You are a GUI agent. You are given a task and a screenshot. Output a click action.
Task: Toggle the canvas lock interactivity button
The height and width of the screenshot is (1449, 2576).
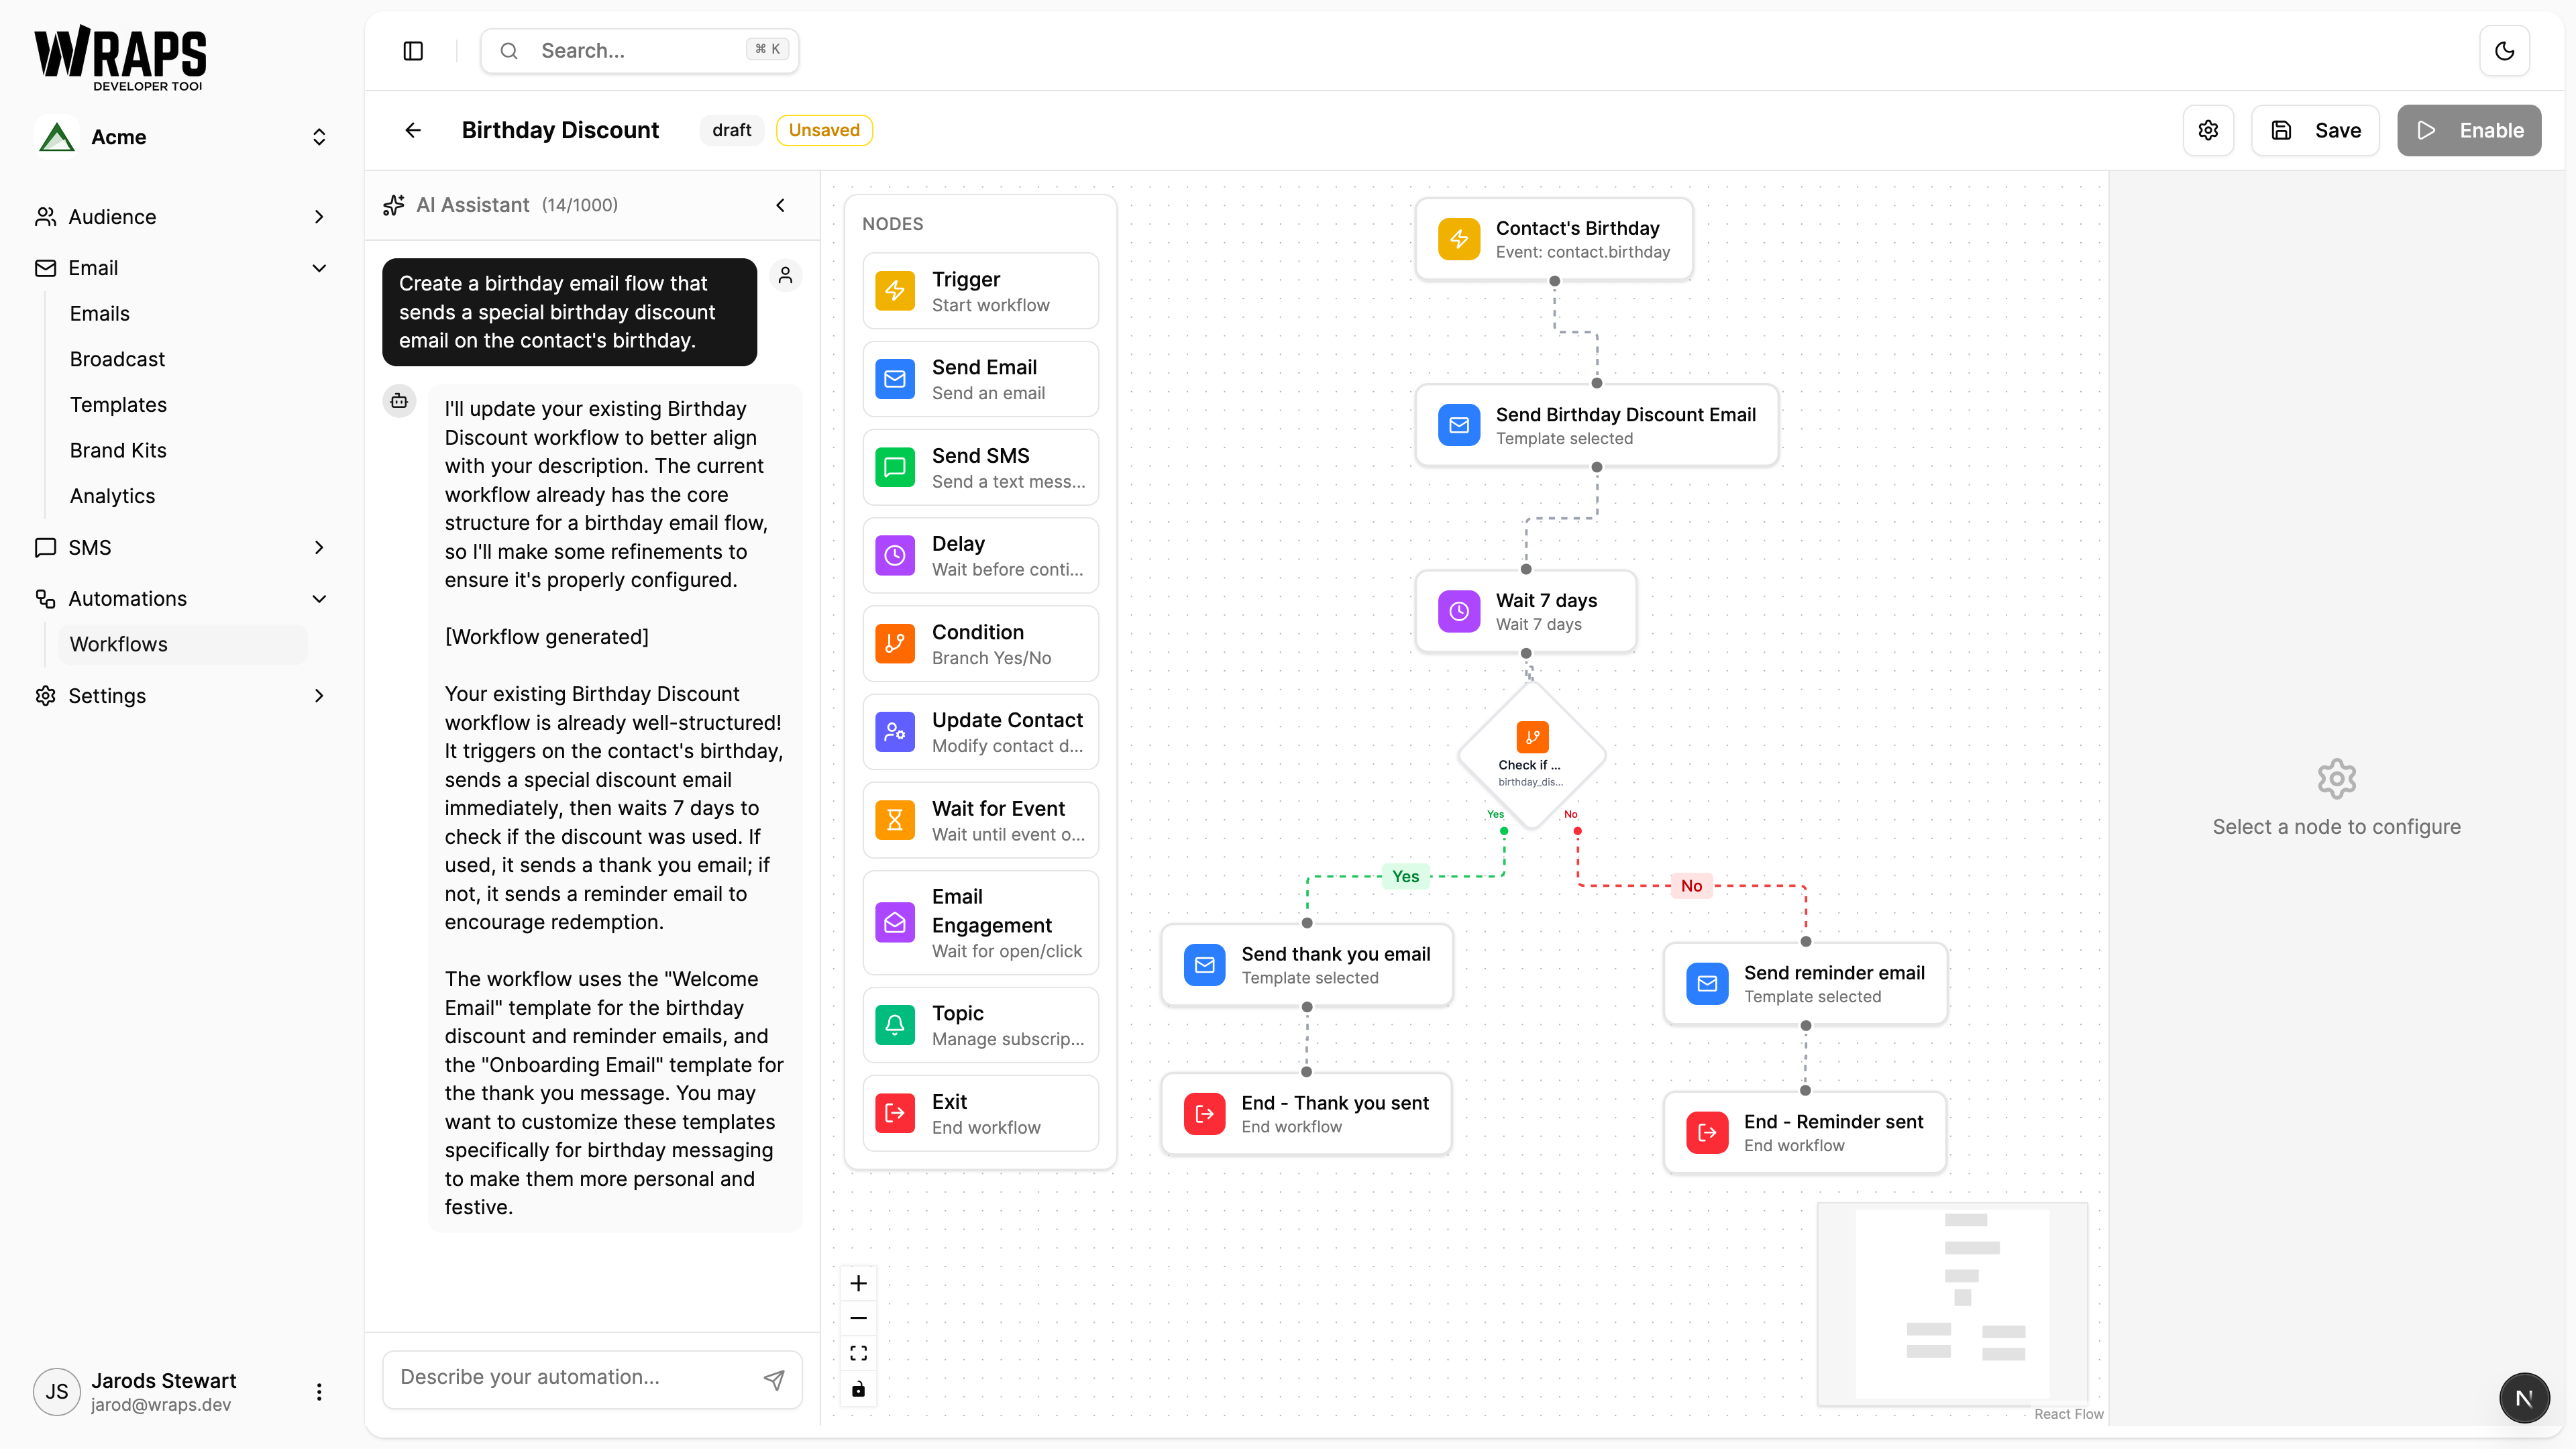tap(858, 1389)
